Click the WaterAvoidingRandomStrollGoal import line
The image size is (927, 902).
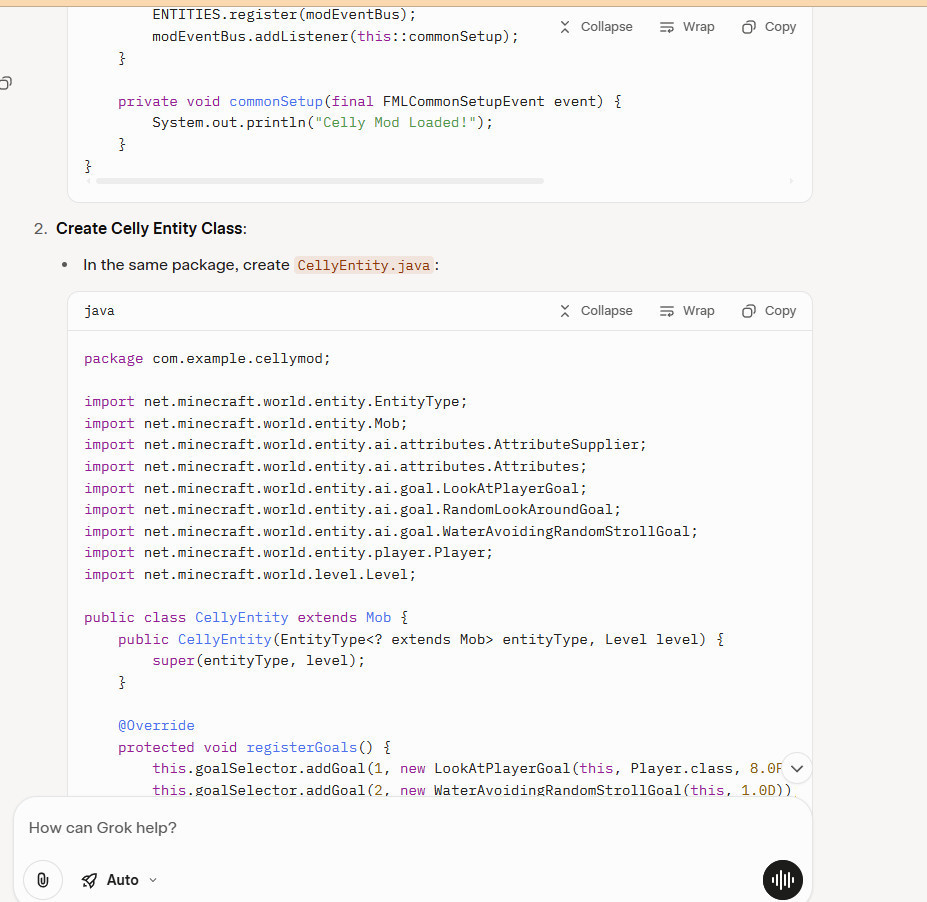(x=390, y=531)
